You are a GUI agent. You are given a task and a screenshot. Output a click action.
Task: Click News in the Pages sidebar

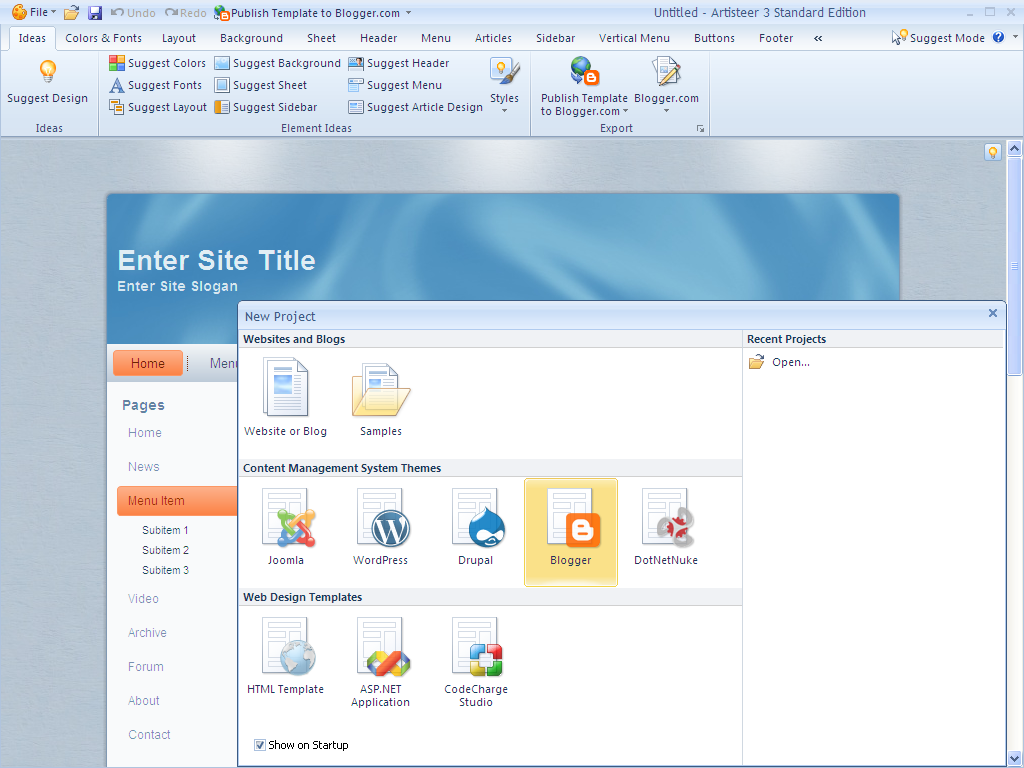(144, 466)
